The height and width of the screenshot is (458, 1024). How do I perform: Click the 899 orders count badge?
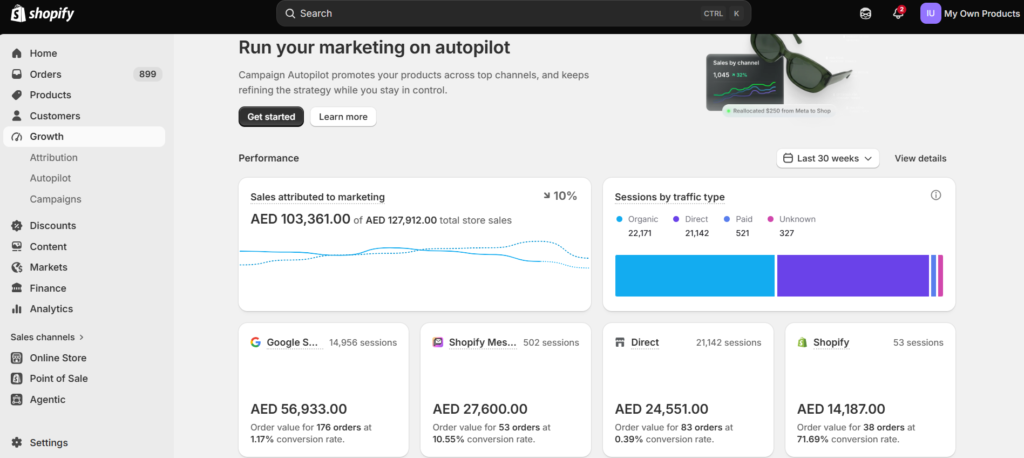point(148,74)
